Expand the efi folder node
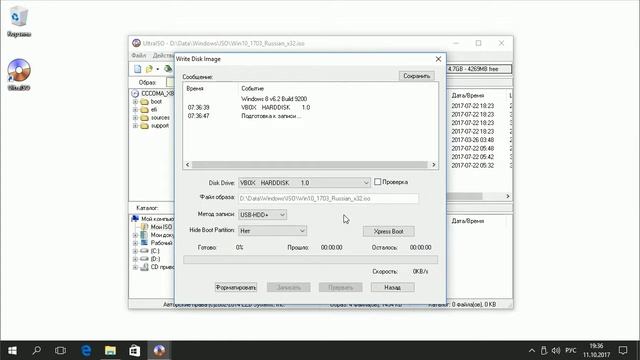Screen dimensions: 640x360 [x=135, y=109]
